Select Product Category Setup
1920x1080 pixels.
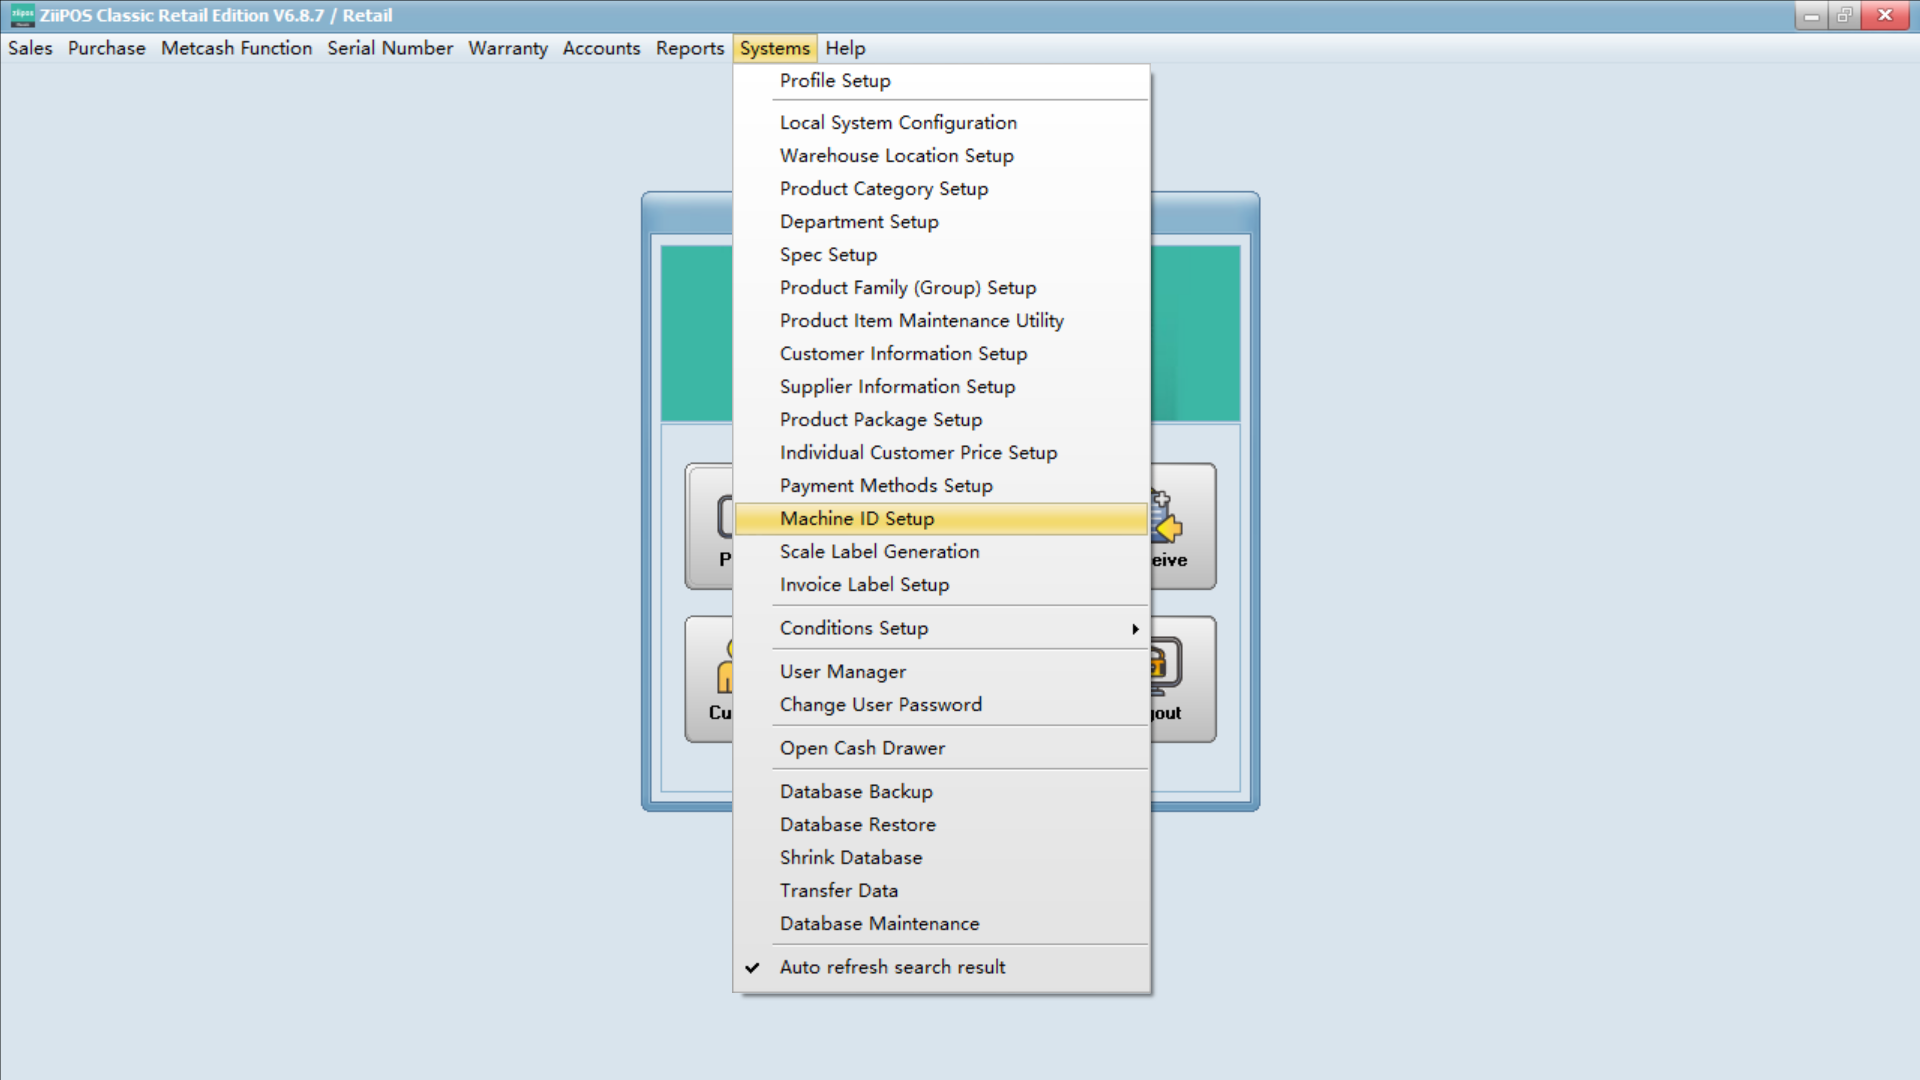(884, 188)
